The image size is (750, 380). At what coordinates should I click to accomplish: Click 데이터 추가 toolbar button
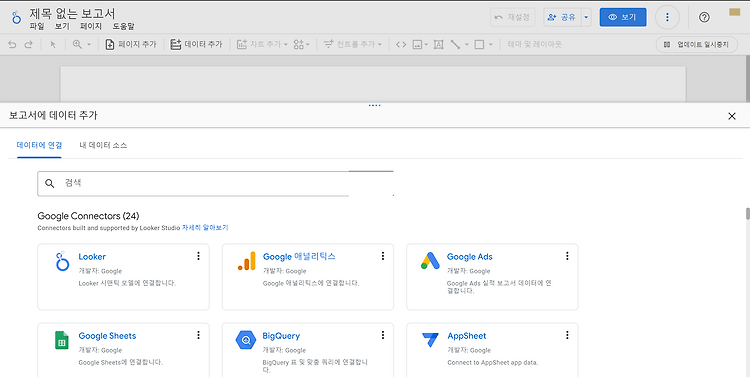(x=196, y=44)
